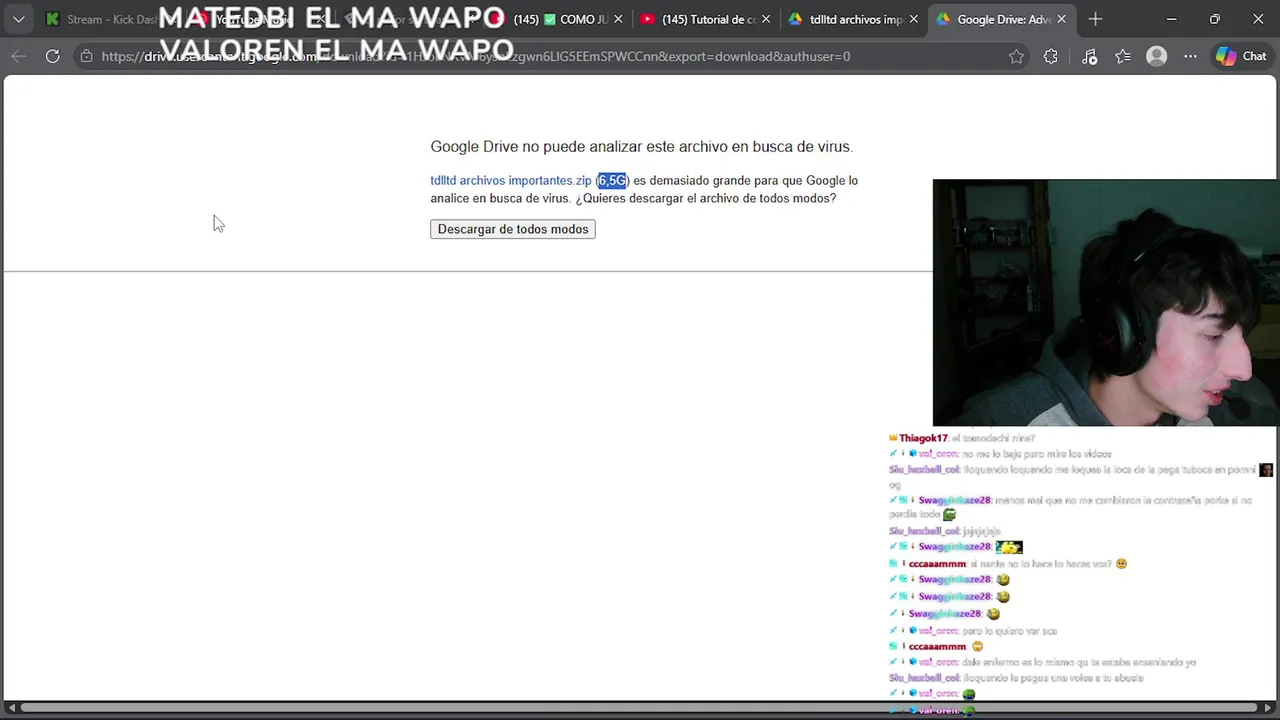This screenshot has height=720, width=1280.
Task: Open tdlltd archivos importantes.zip link
Action: click(511, 180)
